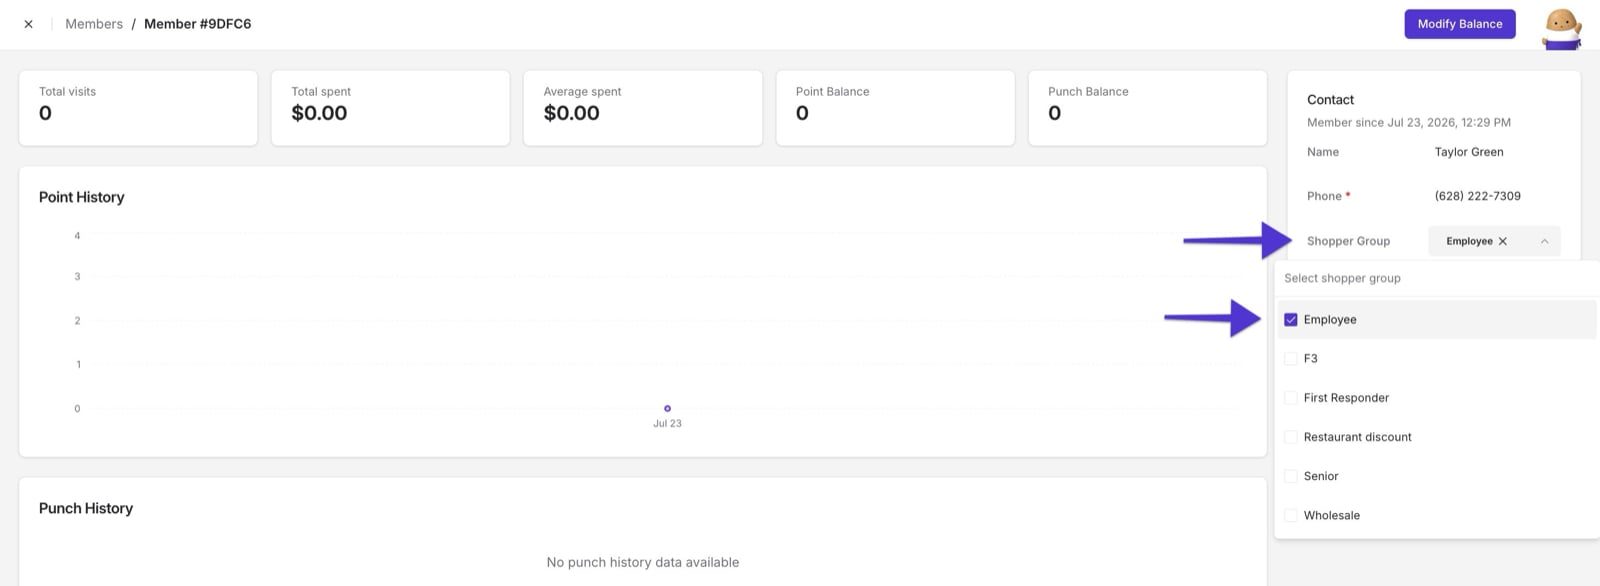Click the Total visits stat card
Screen dimensions: 1600x586
(138, 108)
